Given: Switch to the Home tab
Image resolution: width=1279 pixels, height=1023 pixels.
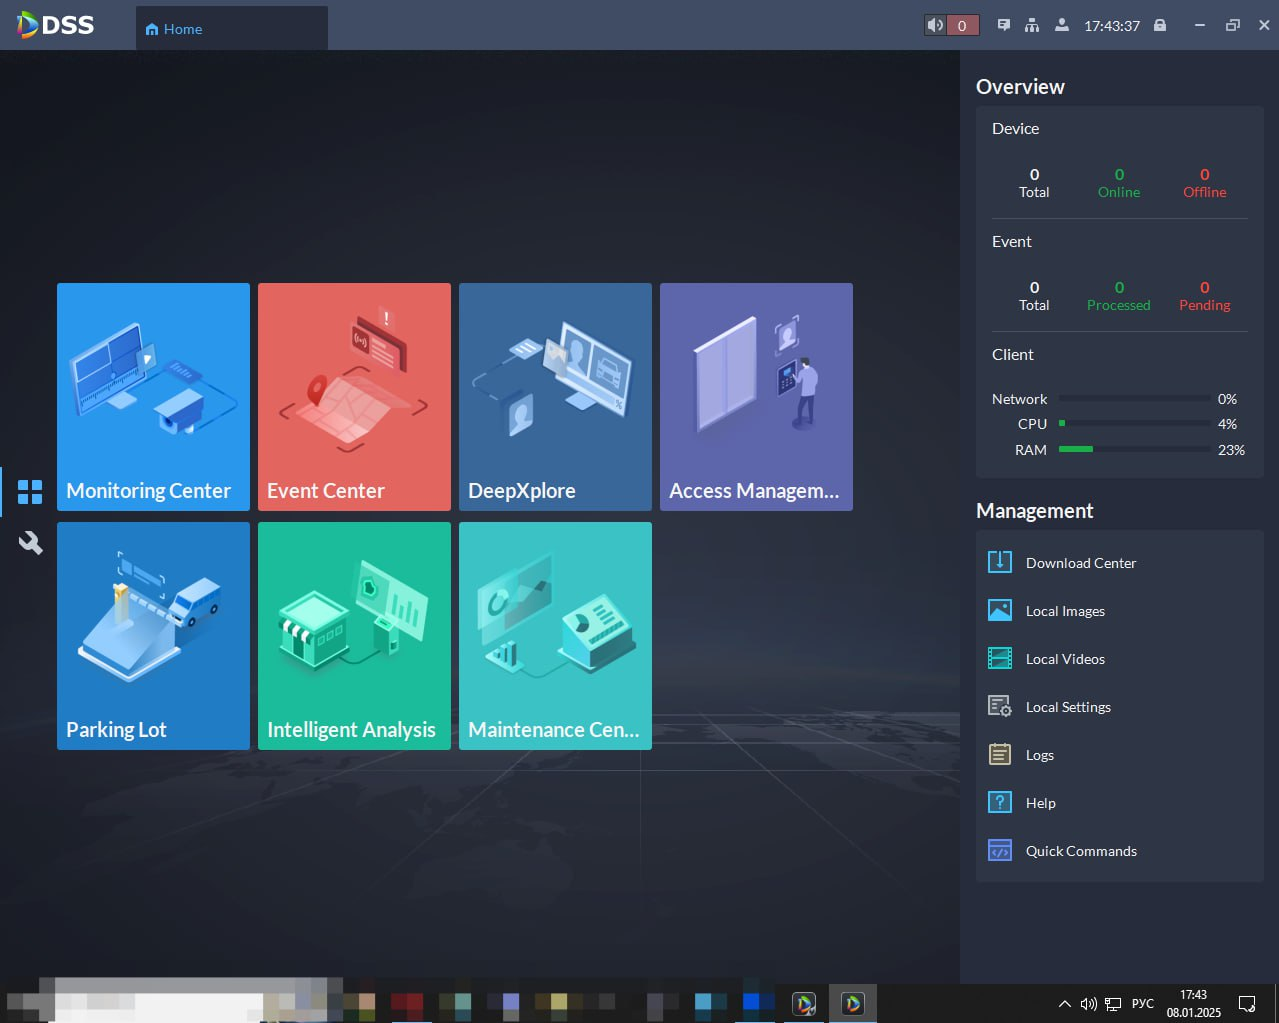Looking at the screenshot, I should click(x=174, y=29).
